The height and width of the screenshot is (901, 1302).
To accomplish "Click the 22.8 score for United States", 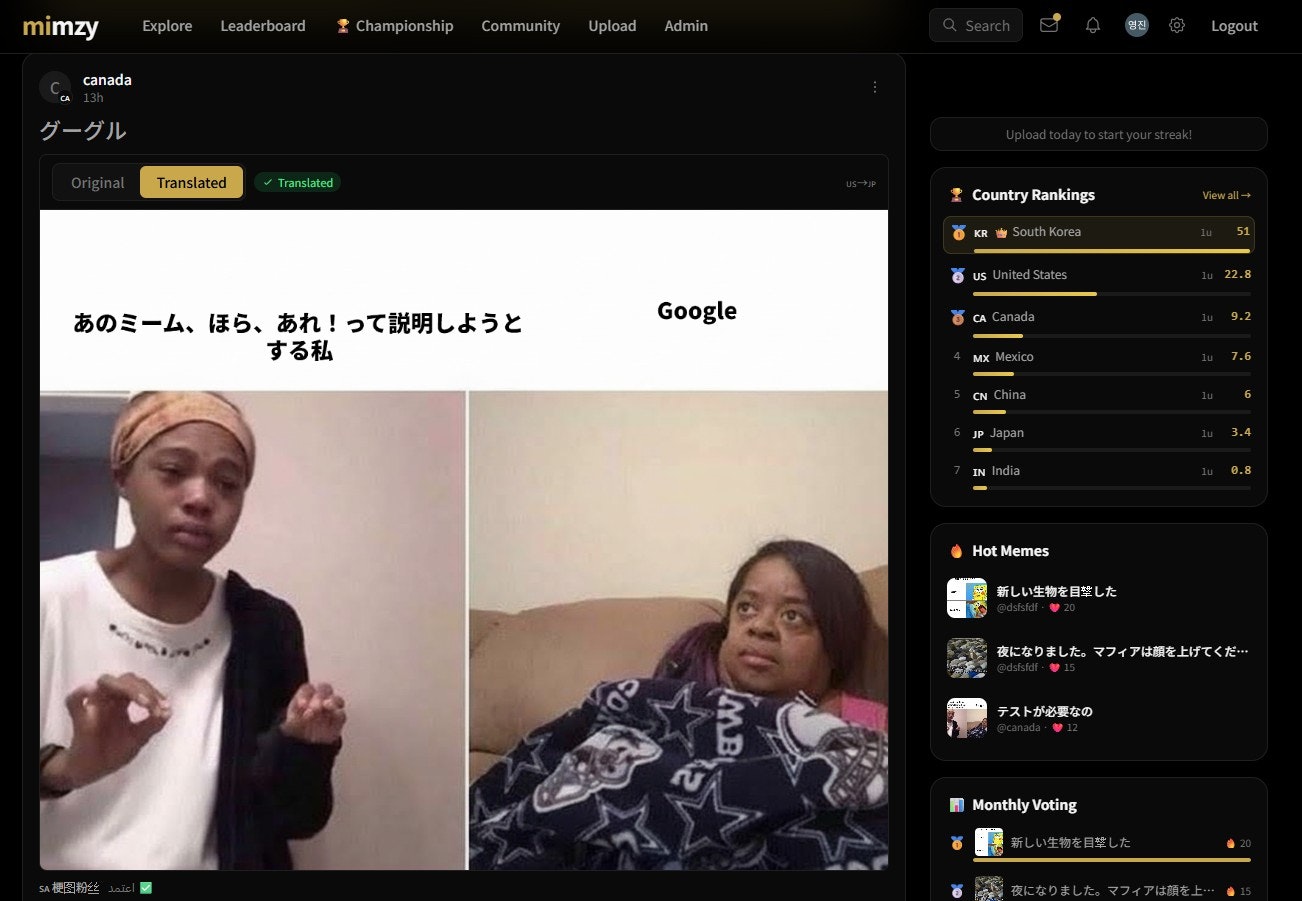I will 1238,275.
